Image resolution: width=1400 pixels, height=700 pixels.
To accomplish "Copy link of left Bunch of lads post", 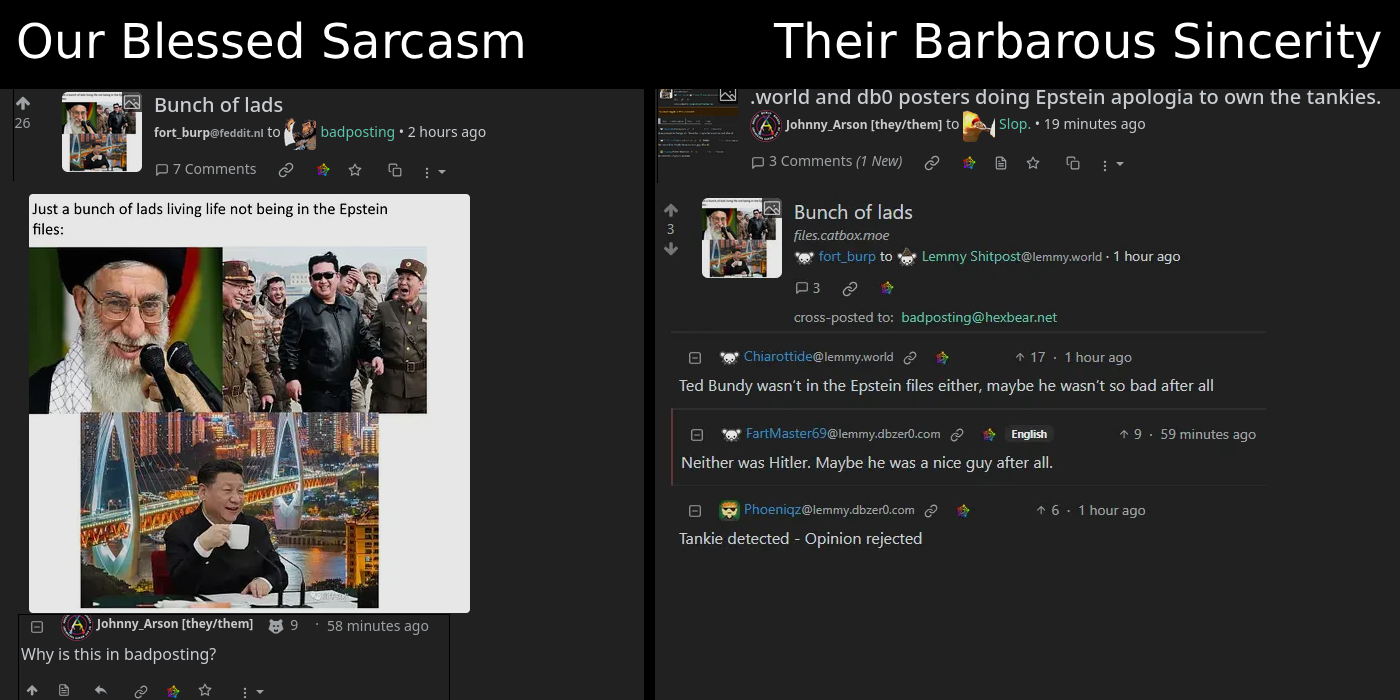I will point(286,170).
